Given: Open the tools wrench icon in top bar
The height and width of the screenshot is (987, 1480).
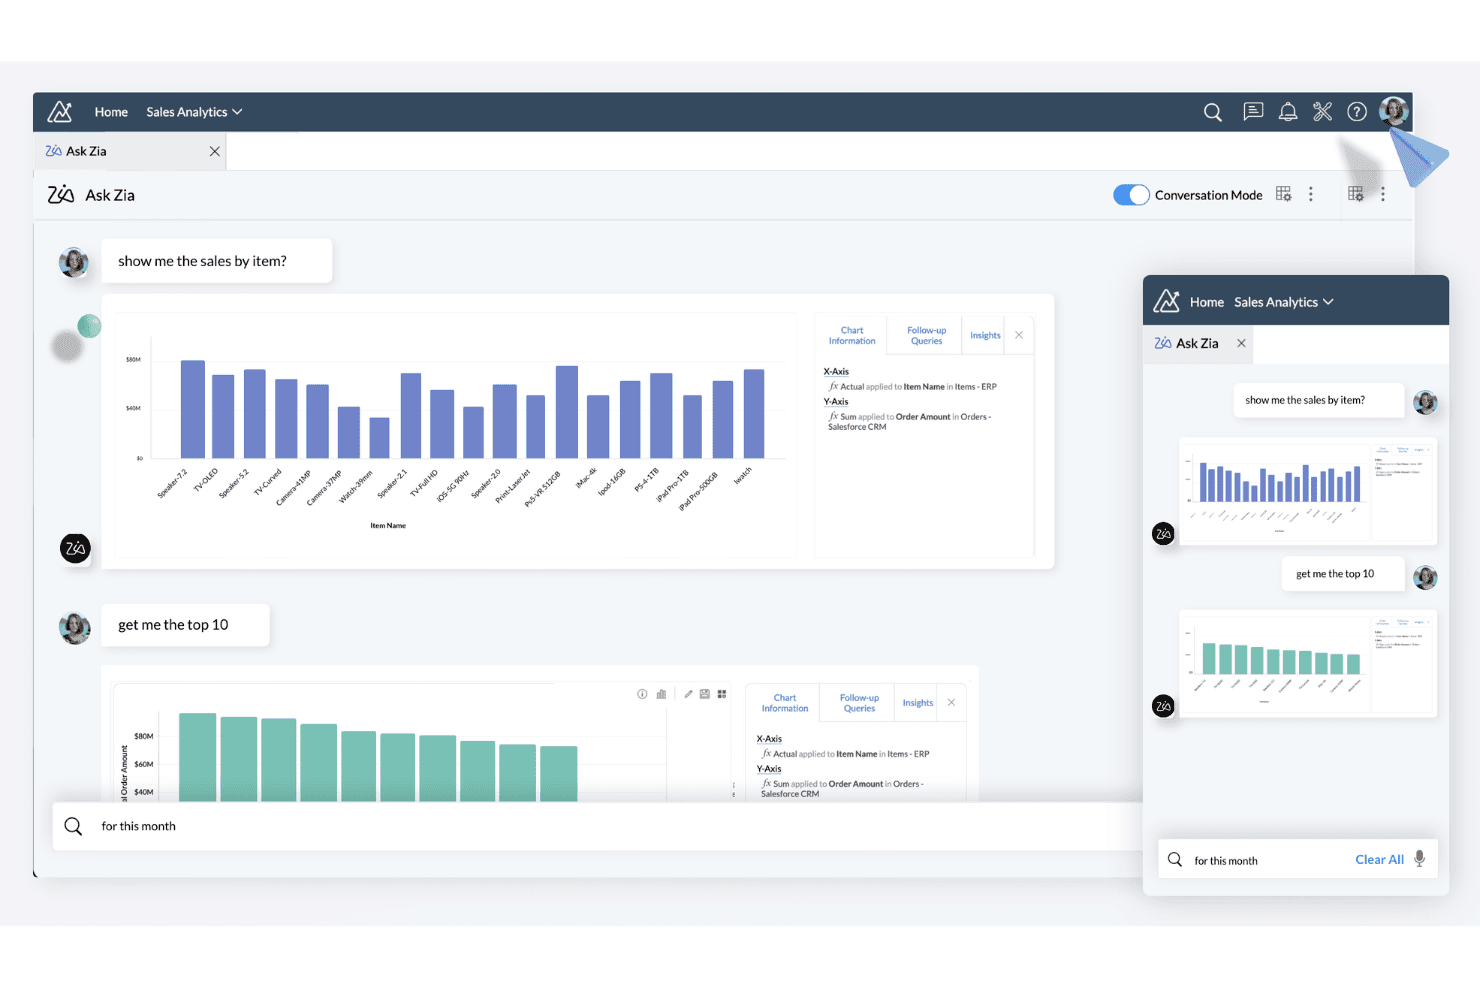Looking at the screenshot, I should pyautogui.click(x=1322, y=112).
